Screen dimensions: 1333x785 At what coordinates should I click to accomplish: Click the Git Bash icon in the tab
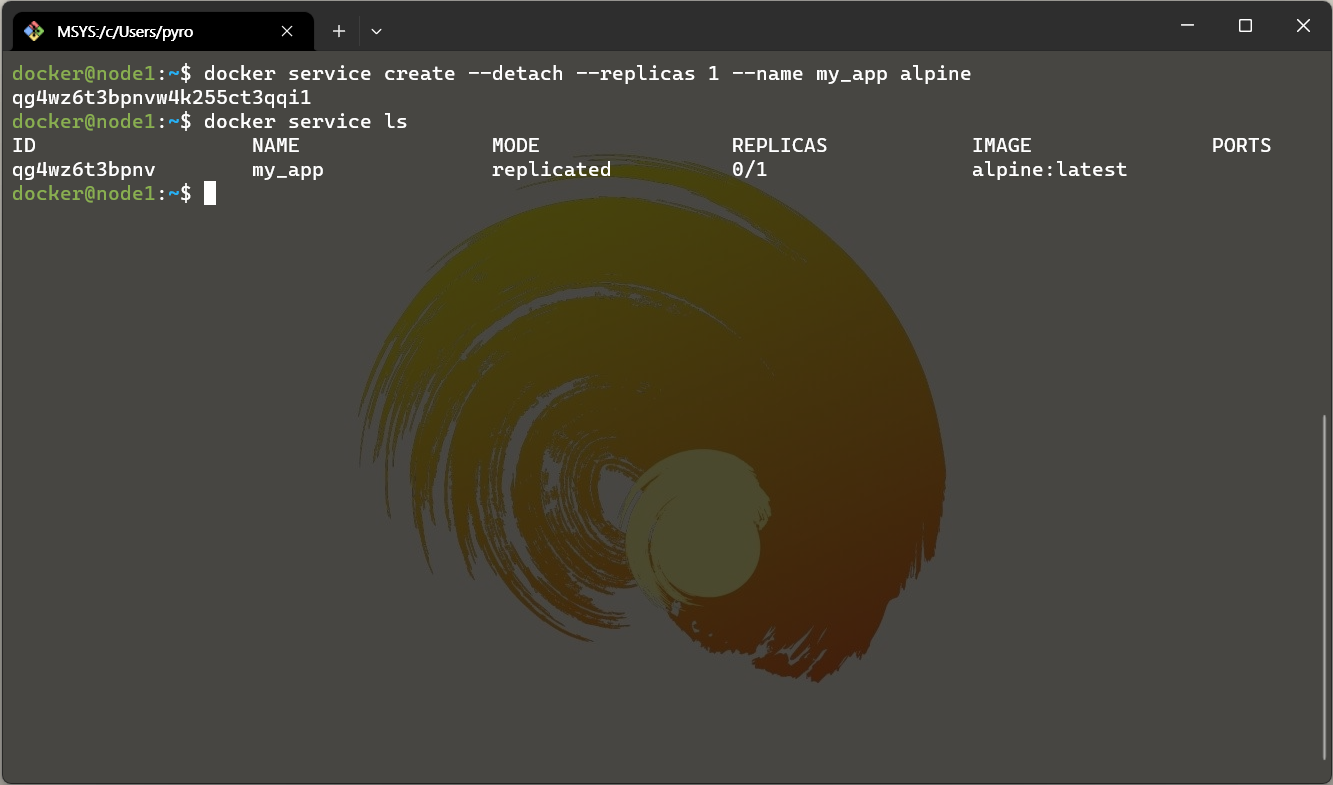pyautogui.click(x=33, y=31)
